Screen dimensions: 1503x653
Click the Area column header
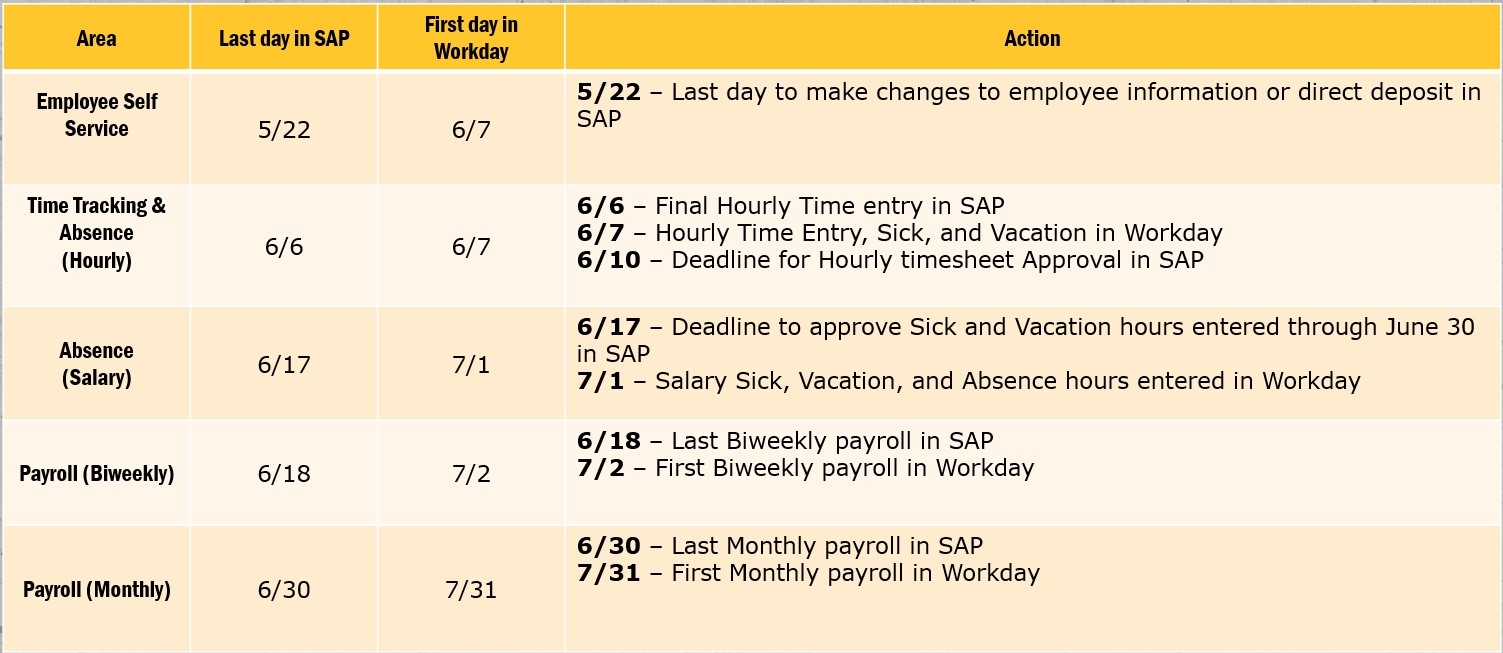(x=96, y=39)
